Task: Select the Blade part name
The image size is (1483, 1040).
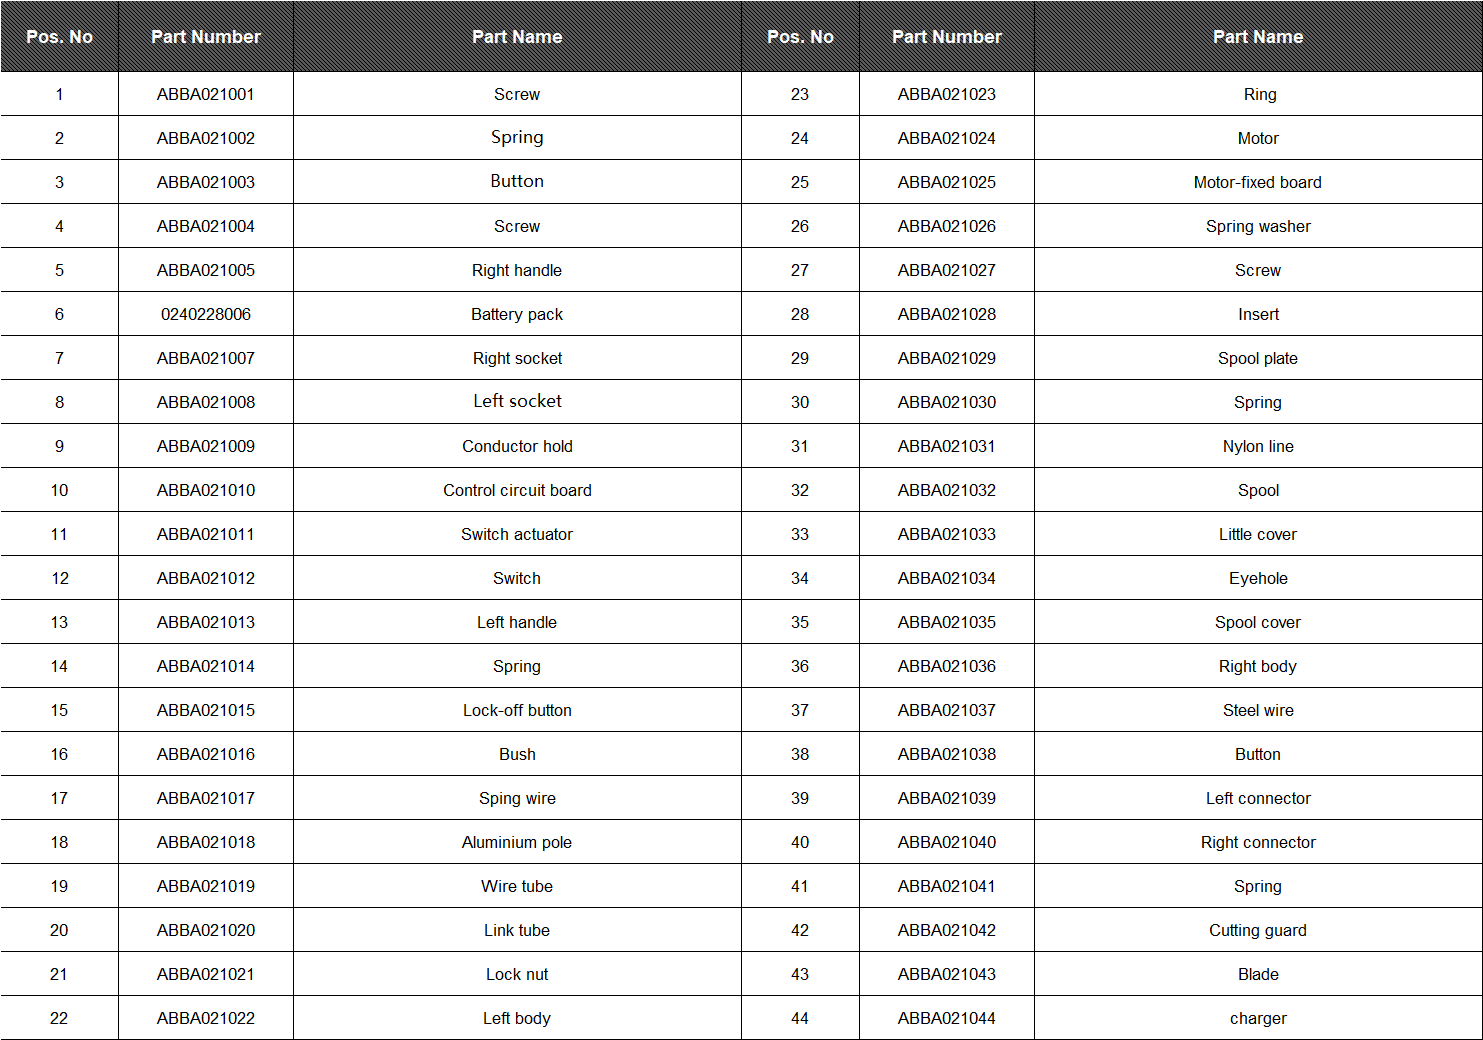Action: 1258,974
